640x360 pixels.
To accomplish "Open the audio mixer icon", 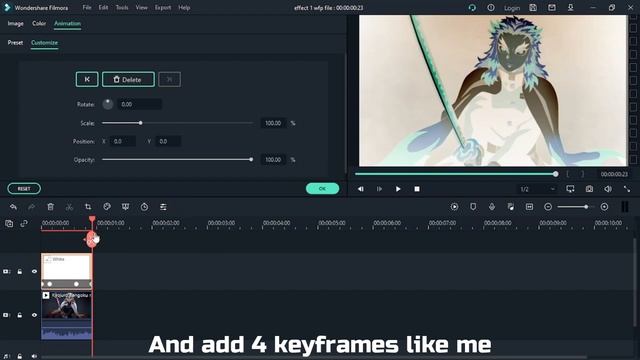I will pos(511,207).
